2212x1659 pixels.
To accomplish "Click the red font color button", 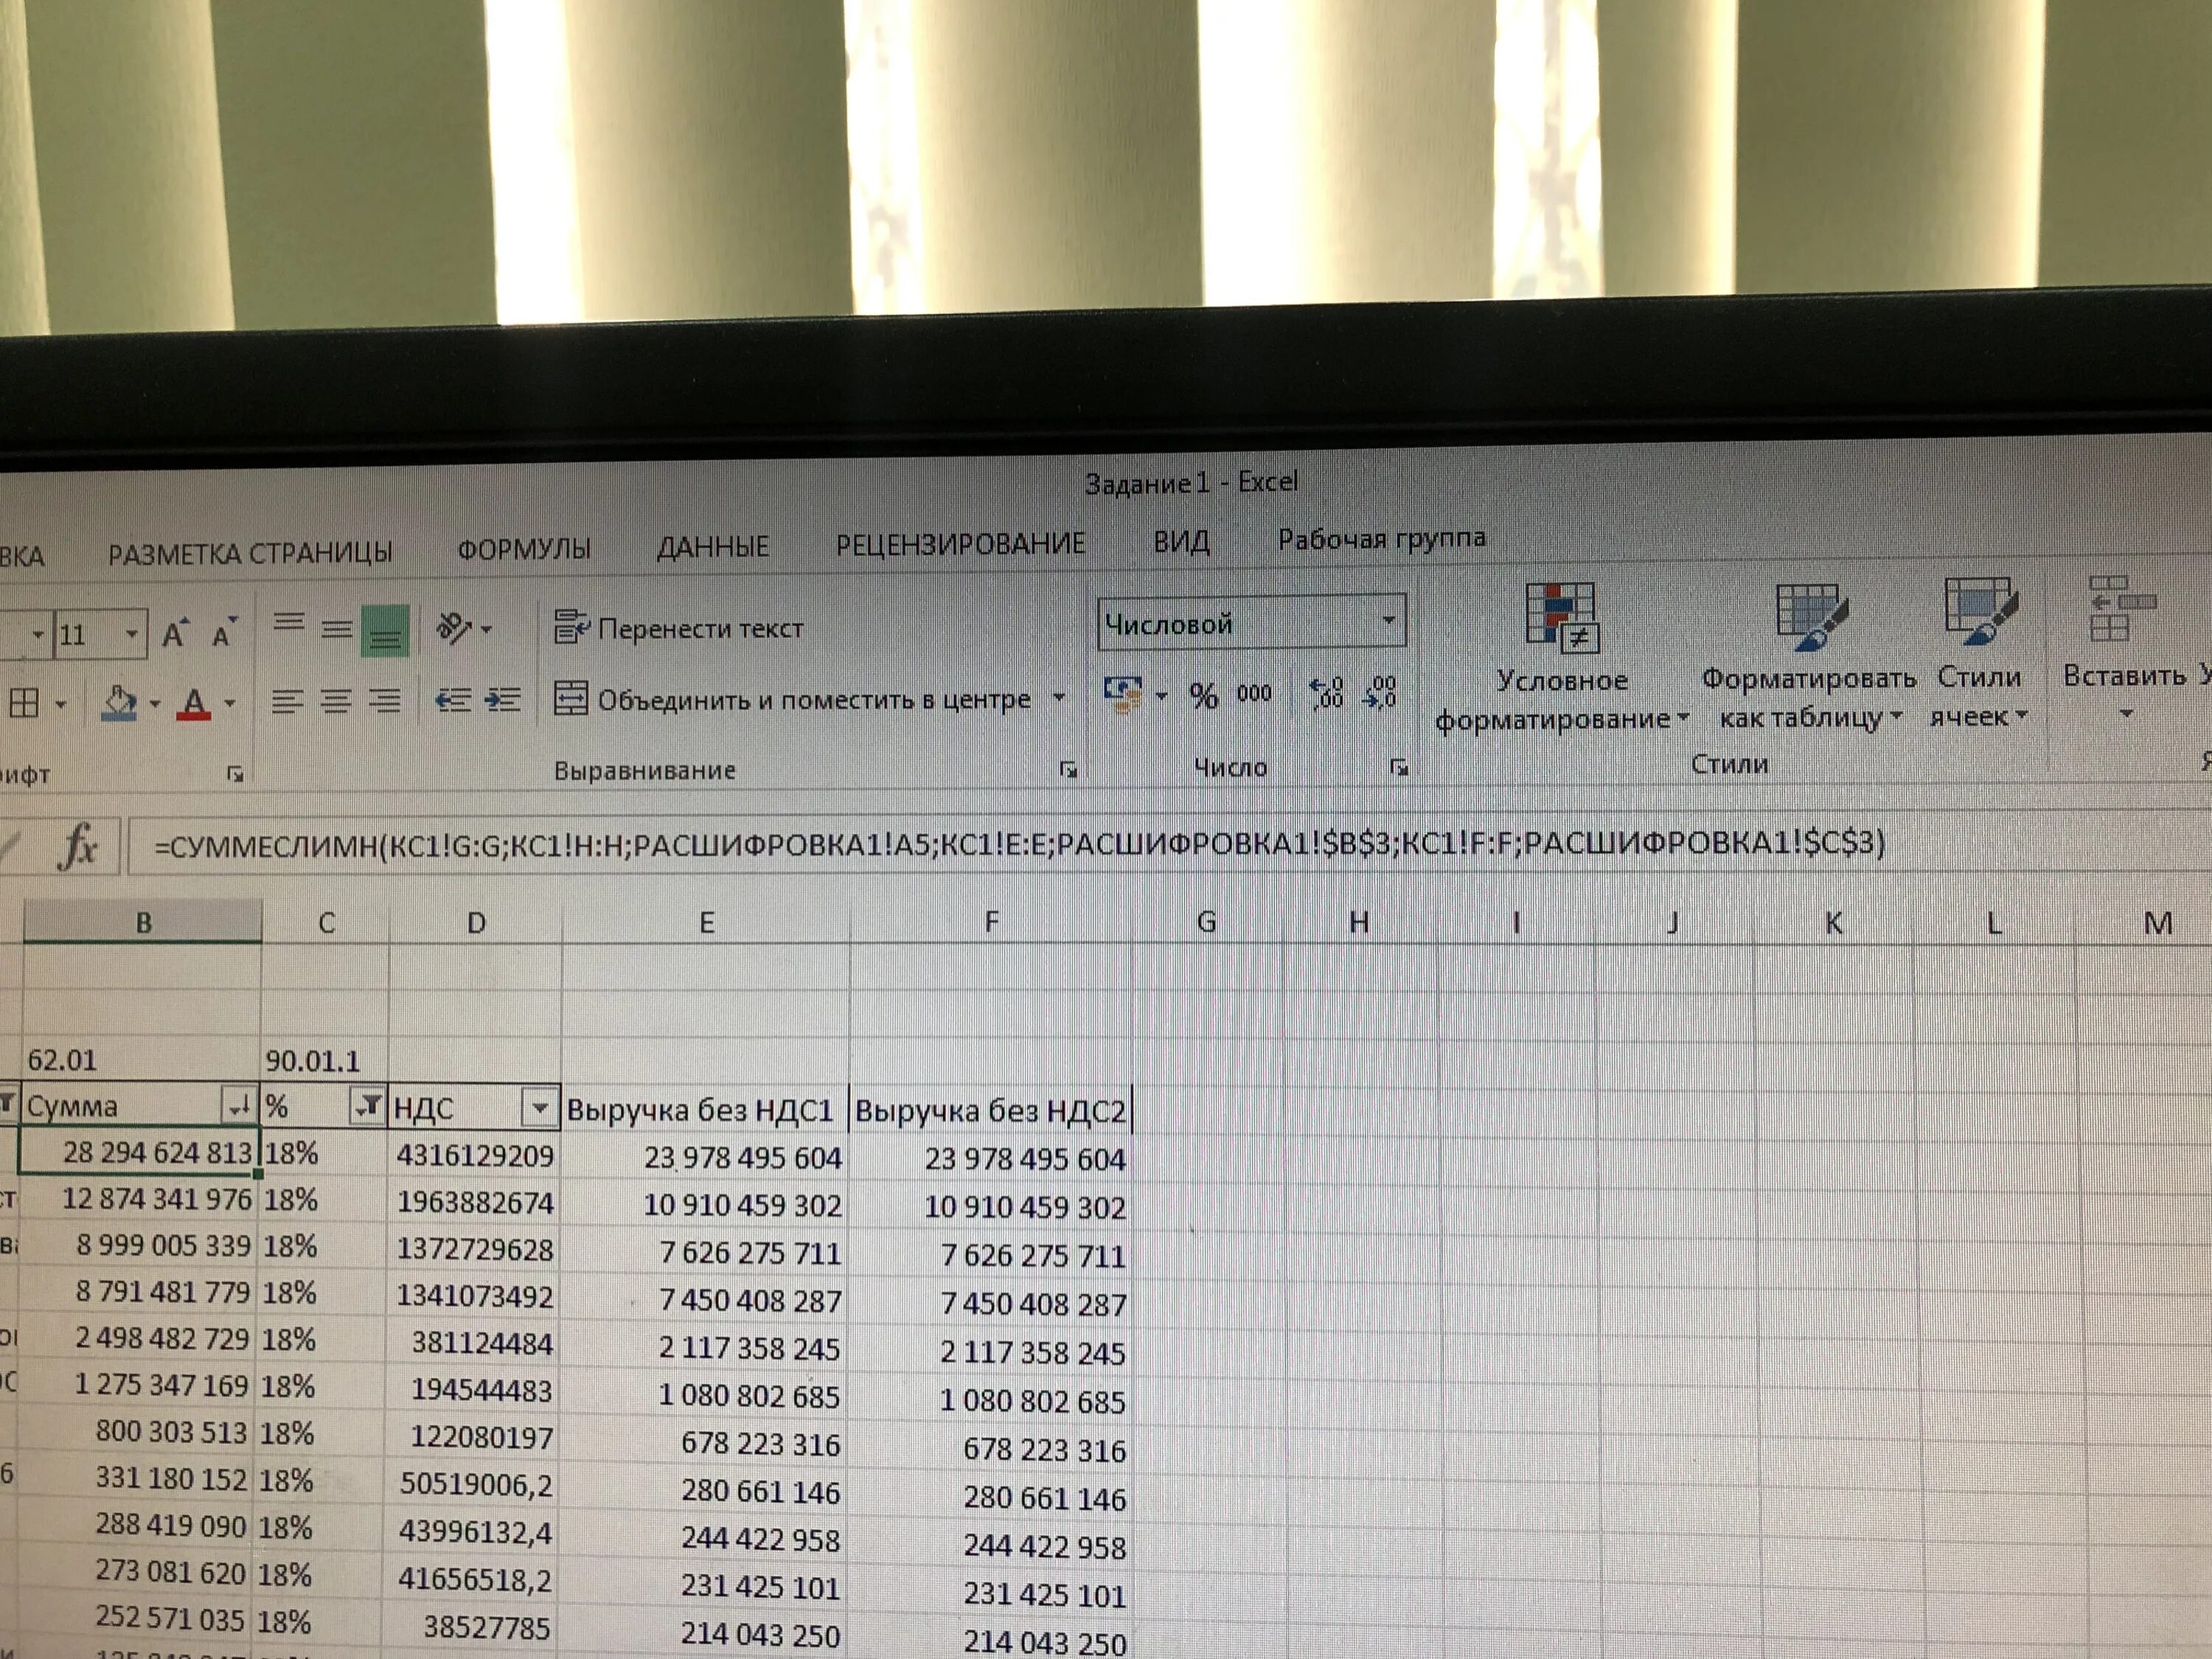I will click(194, 703).
